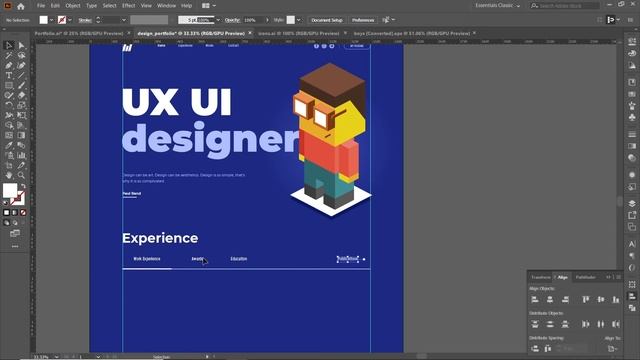Click Horizontal Align Right in Align panel
Viewport: 640px width, 360px height.
click(565, 300)
